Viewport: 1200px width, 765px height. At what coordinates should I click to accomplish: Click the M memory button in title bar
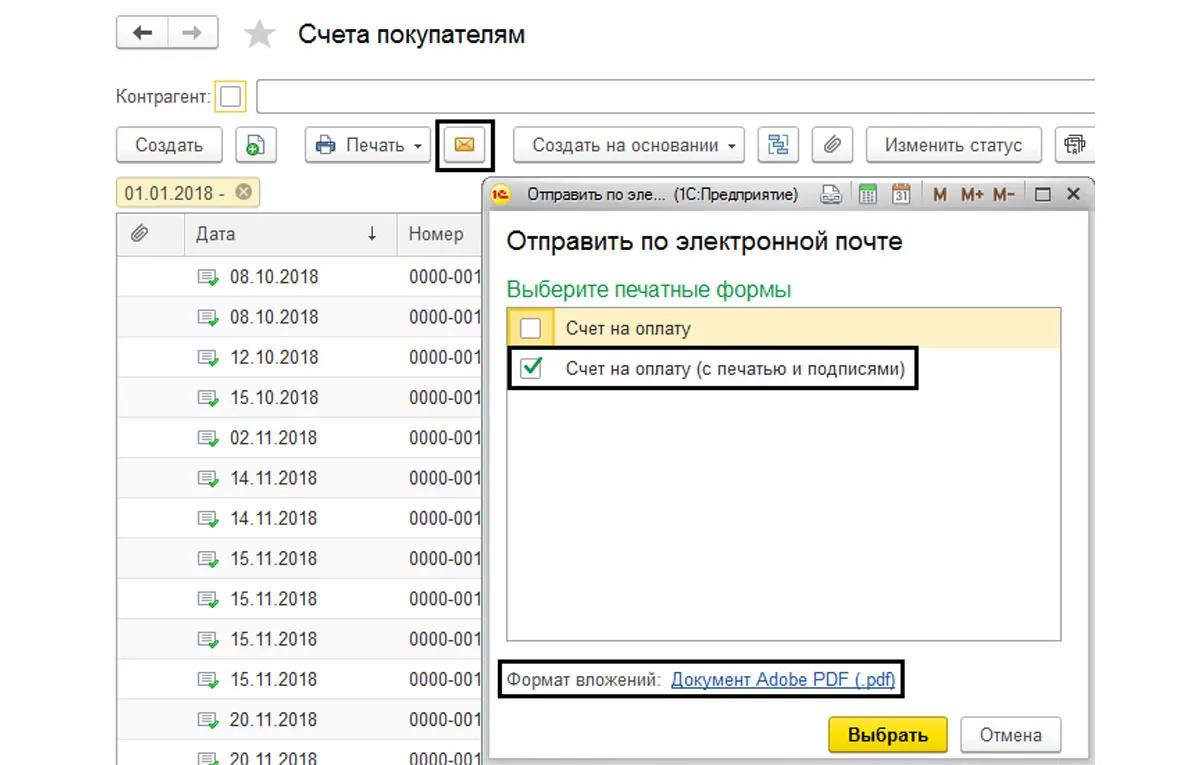click(x=940, y=195)
